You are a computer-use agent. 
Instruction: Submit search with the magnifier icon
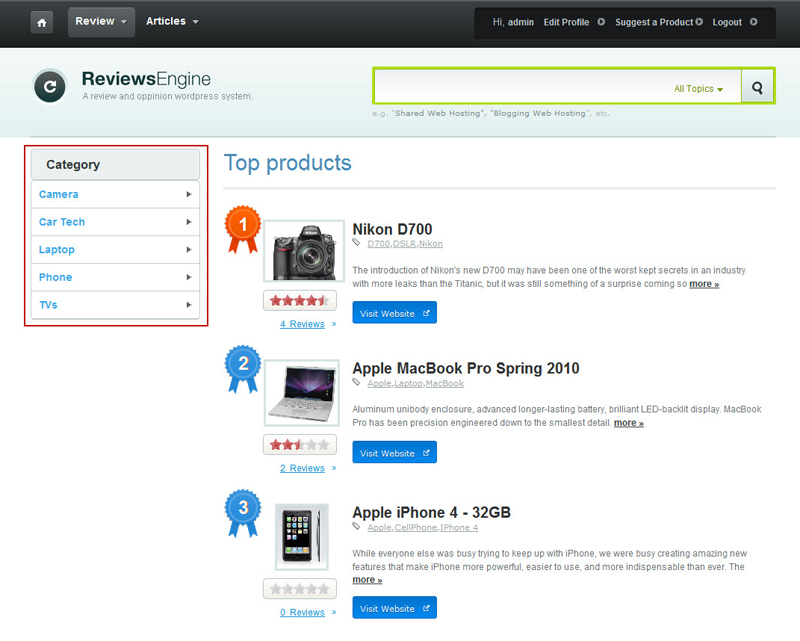(x=757, y=87)
